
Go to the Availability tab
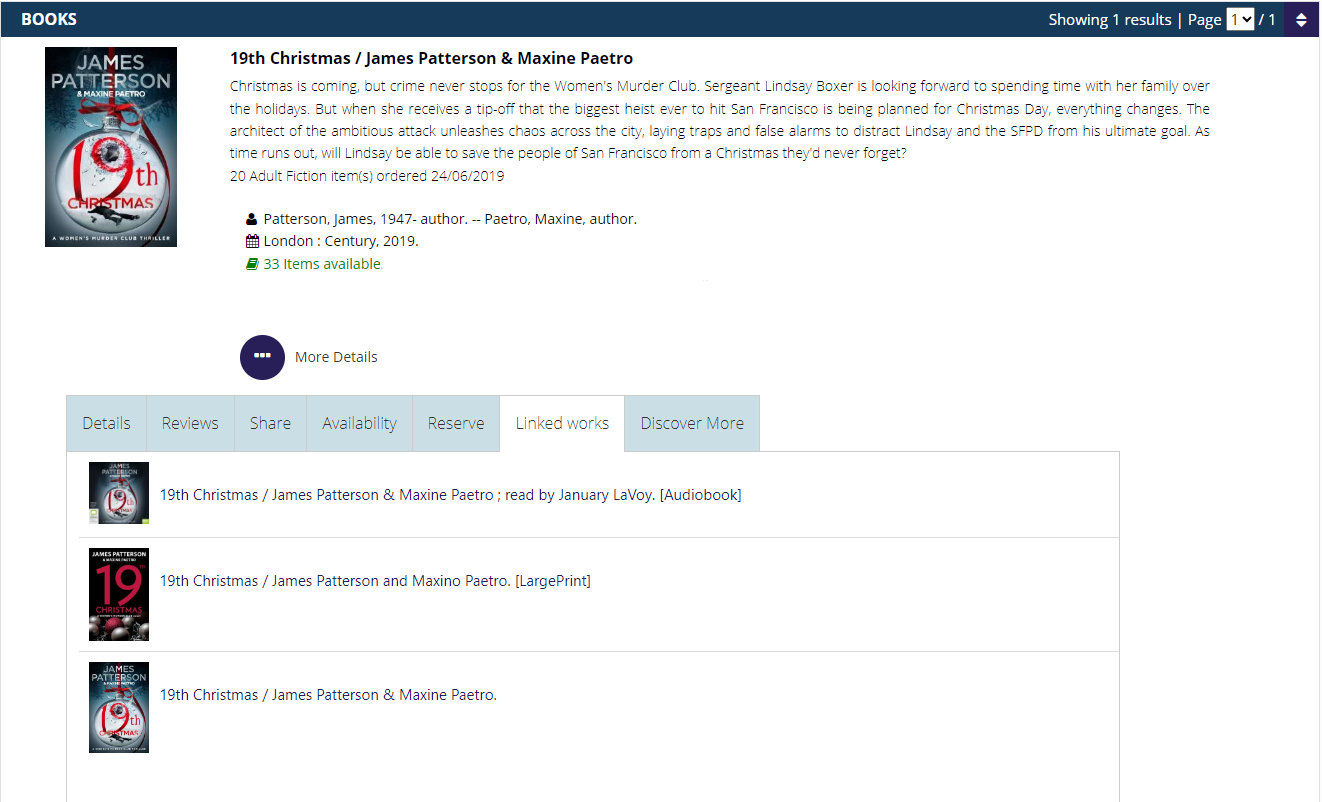(x=359, y=423)
